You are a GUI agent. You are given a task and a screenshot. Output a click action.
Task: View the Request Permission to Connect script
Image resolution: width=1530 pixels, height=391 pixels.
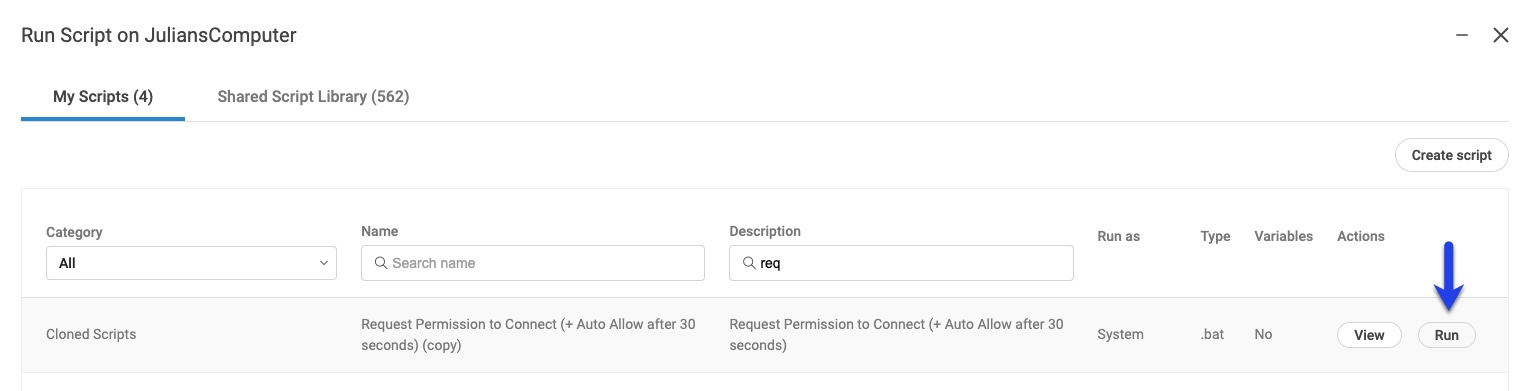tap(1368, 335)
